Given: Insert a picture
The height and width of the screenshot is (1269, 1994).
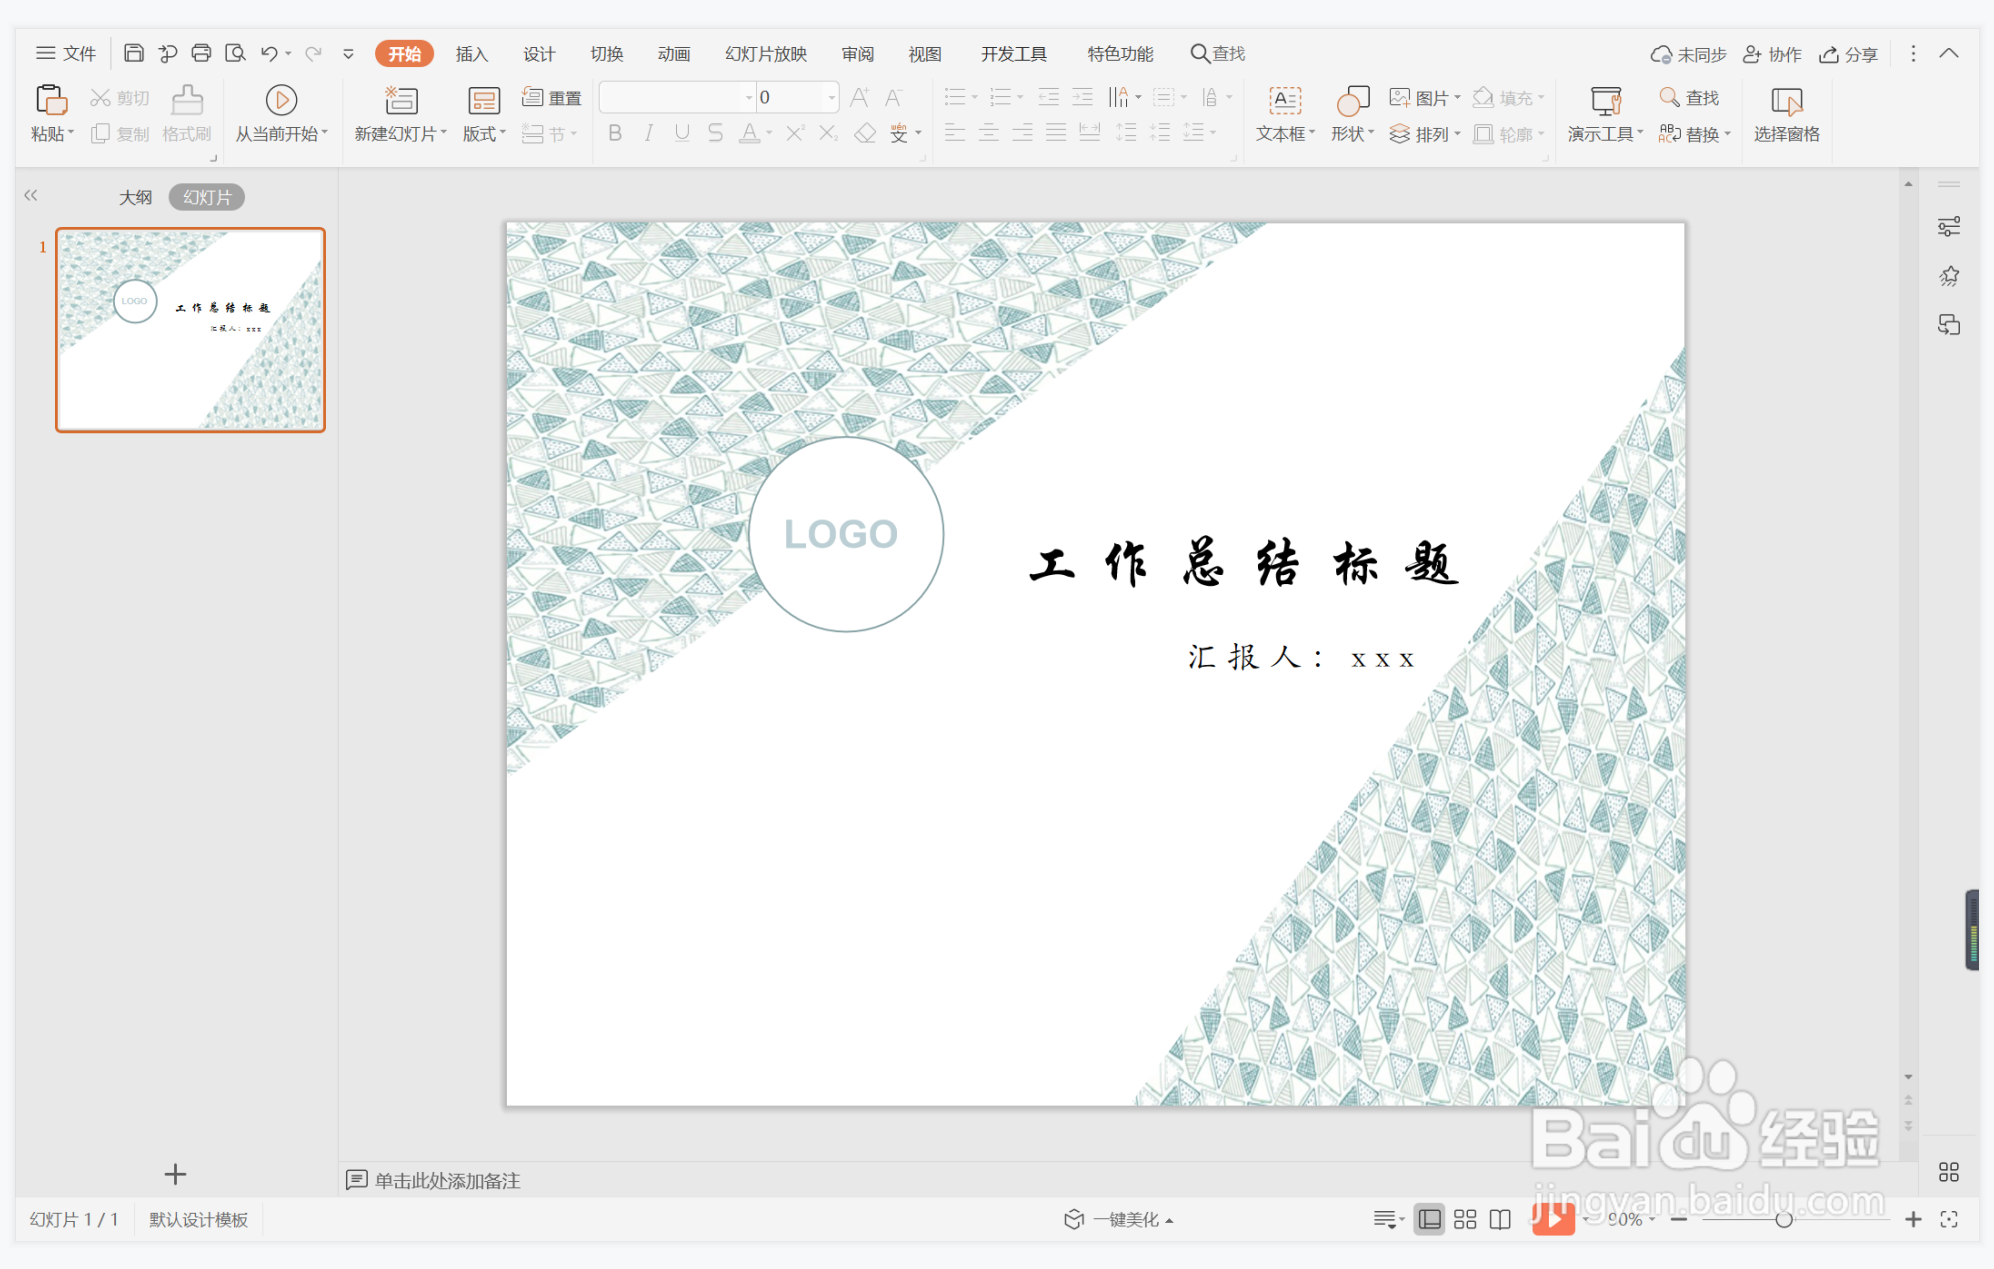Looking at the screenshot, I should tap(1424, 97).
